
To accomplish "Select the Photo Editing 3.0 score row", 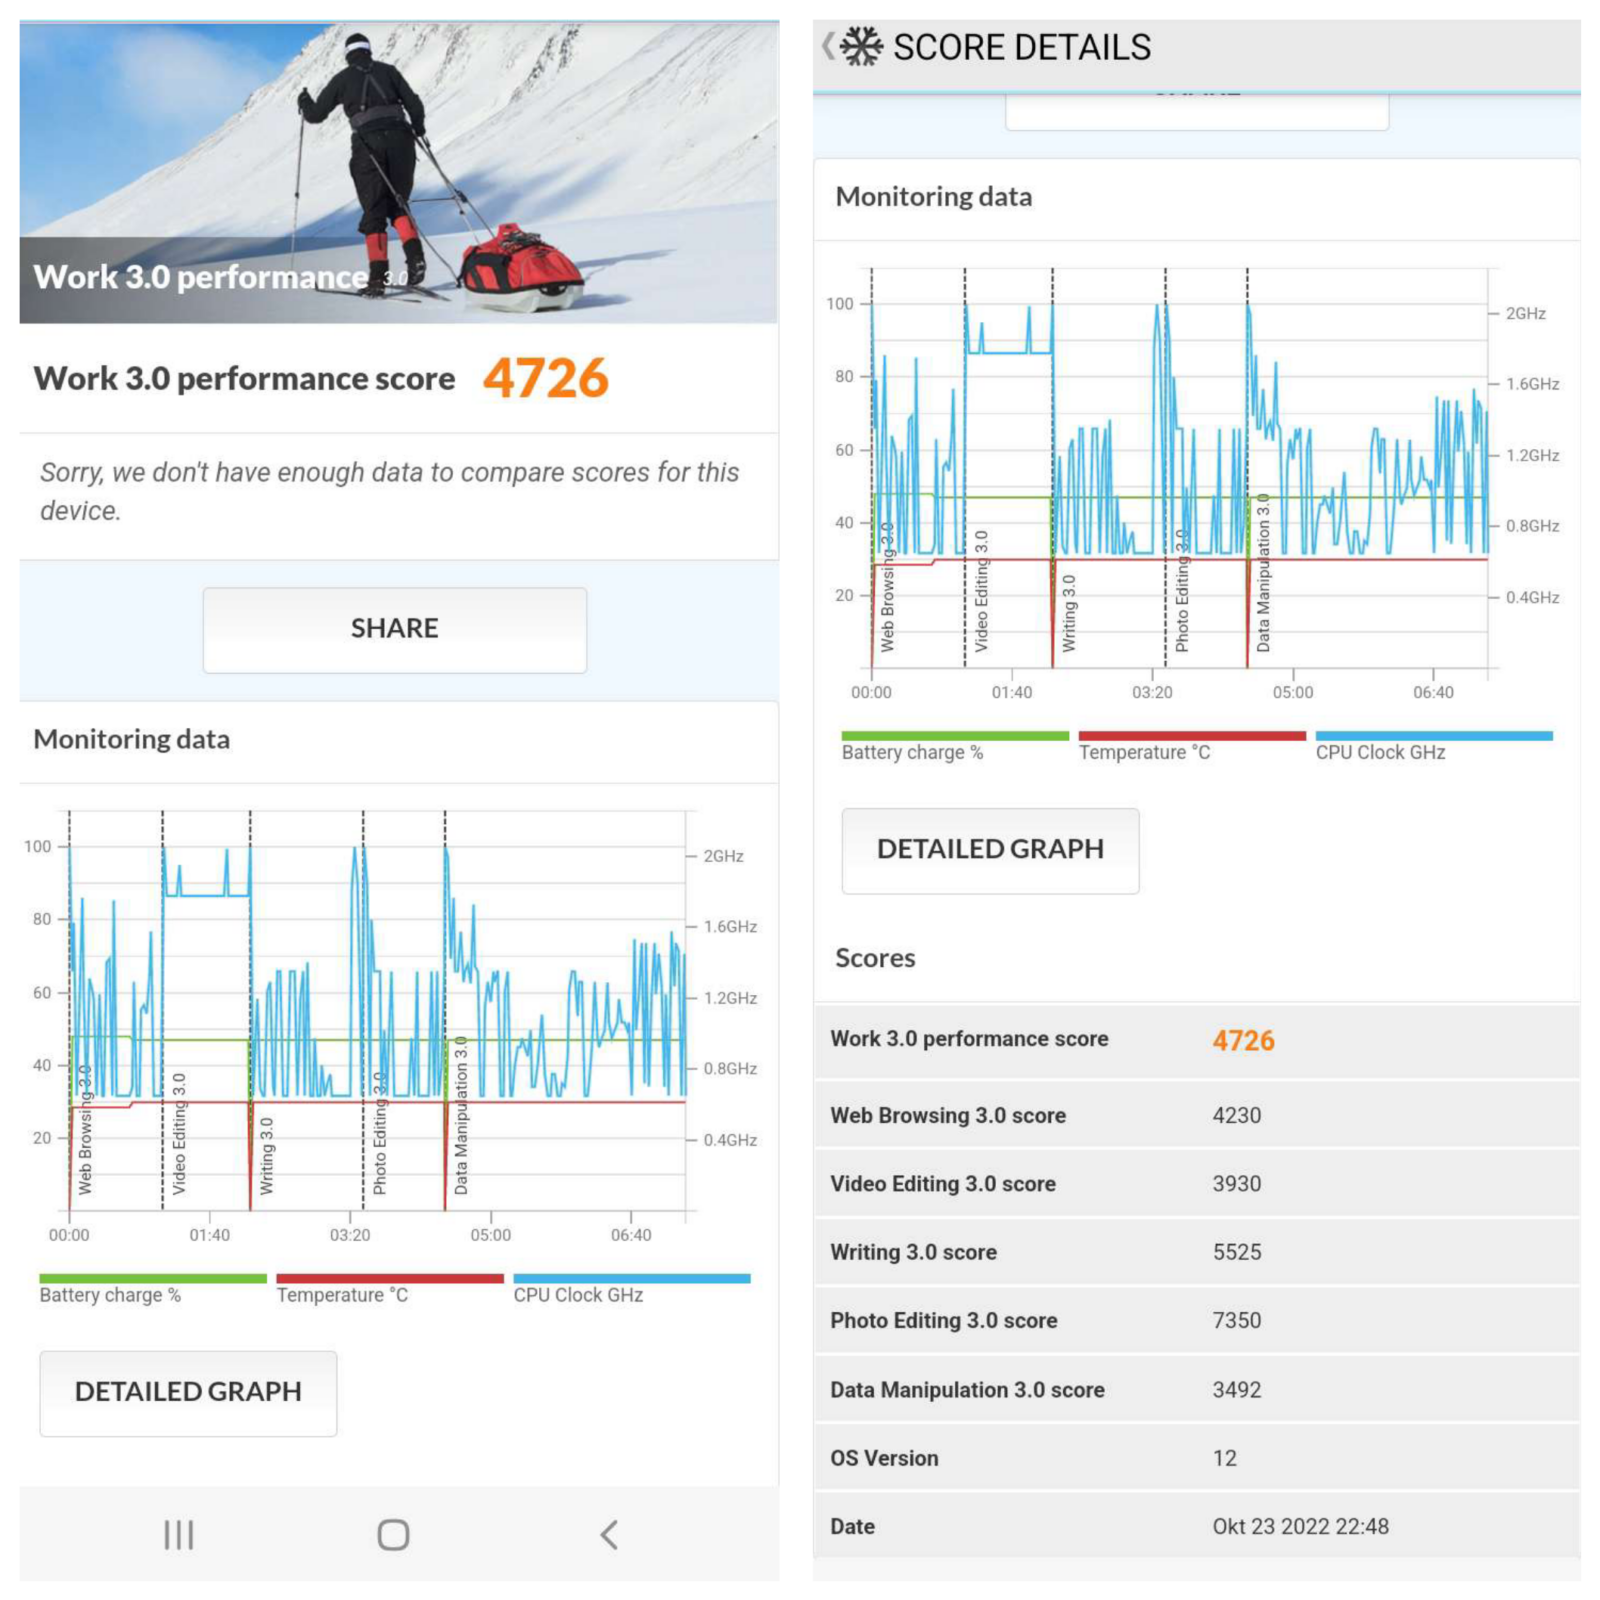I will click(x=1196, y=1321).
